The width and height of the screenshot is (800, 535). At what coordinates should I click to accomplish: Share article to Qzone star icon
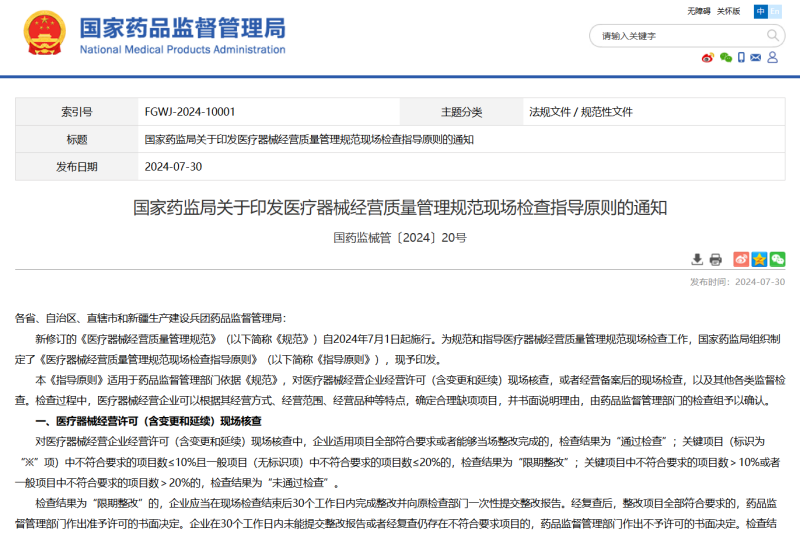click(759, 259)
